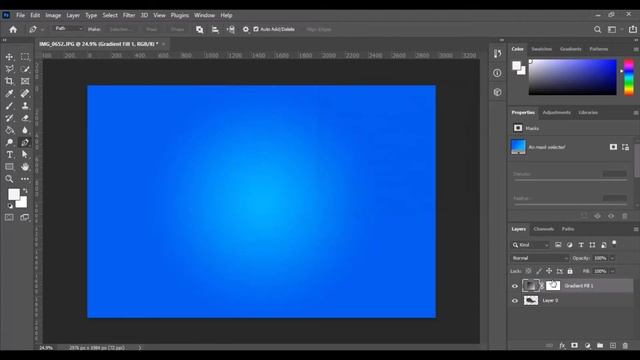The image size is (640, 360).
Task: Switch to the Adjustments tab
Action: pos(556,113)
